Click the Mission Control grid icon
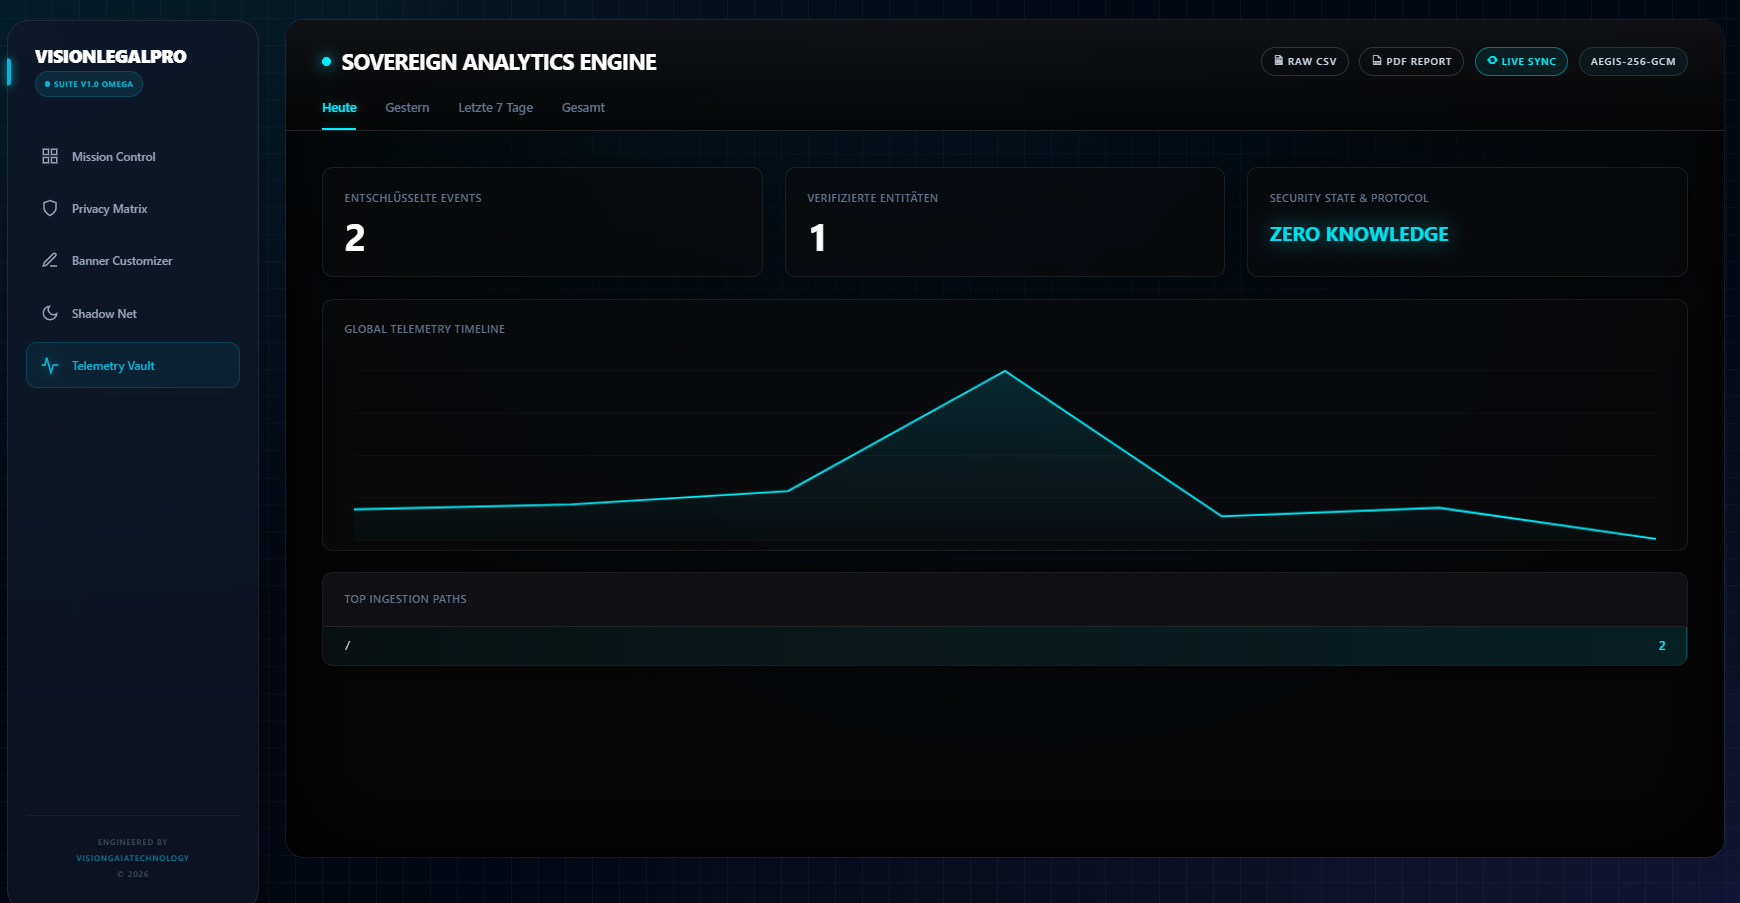Screen dimensions: 1740x903 (50, 156)
